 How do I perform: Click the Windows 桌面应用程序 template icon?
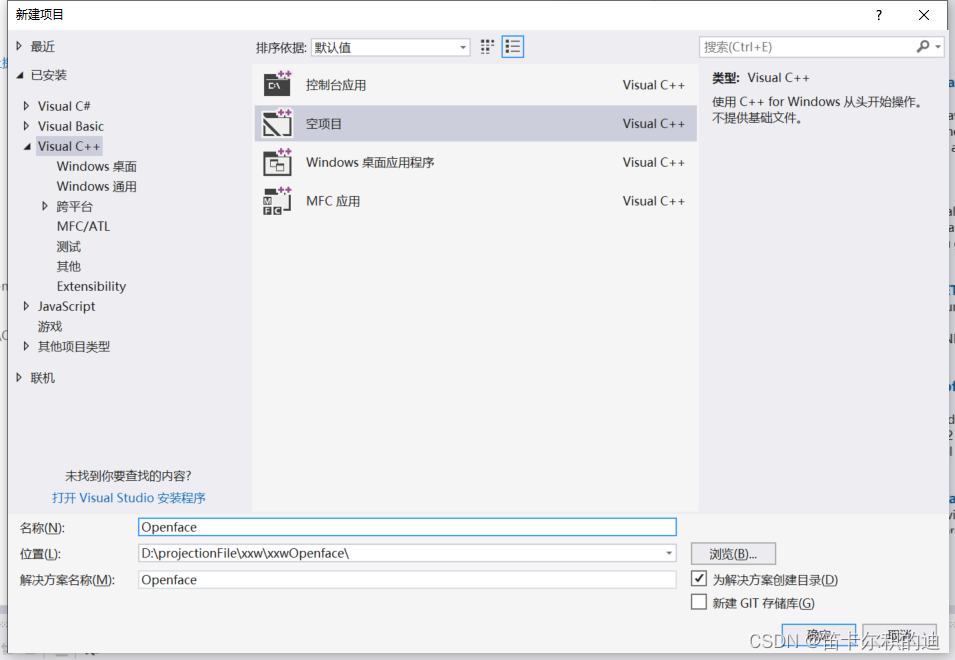(x=277, y=163)
